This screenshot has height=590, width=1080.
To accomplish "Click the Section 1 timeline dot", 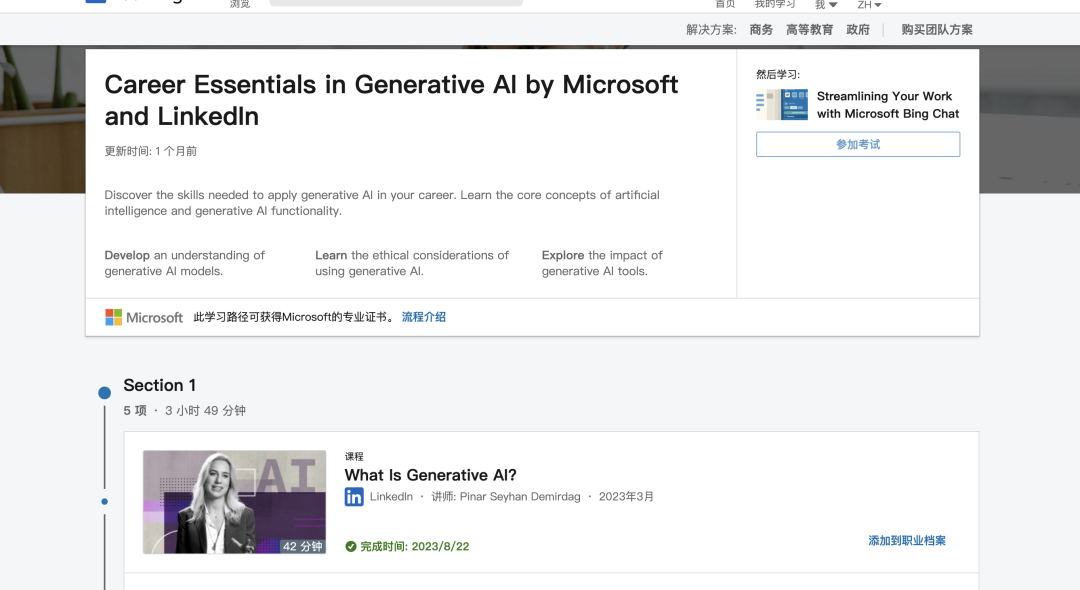I will (104, 392).
